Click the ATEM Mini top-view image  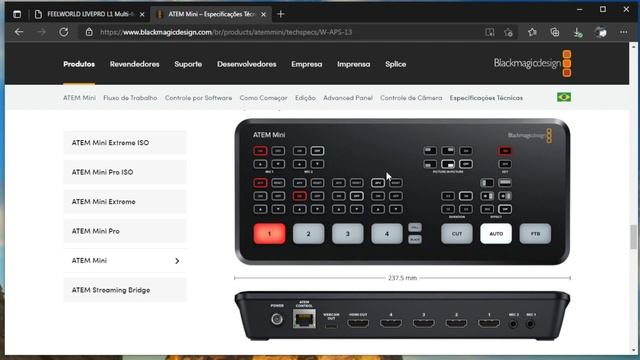402,192
